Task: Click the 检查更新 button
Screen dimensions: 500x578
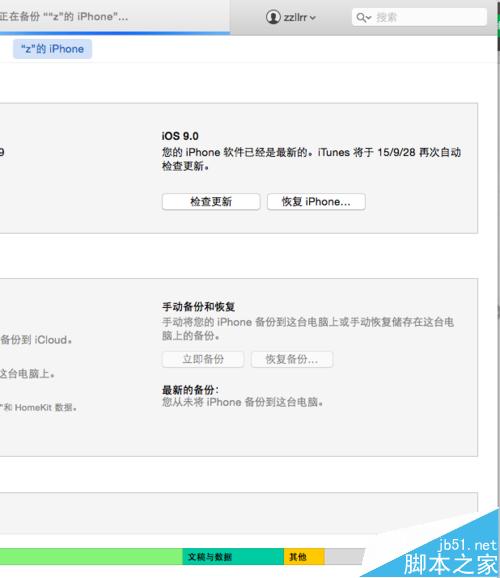Action: (x=211, y=202)
